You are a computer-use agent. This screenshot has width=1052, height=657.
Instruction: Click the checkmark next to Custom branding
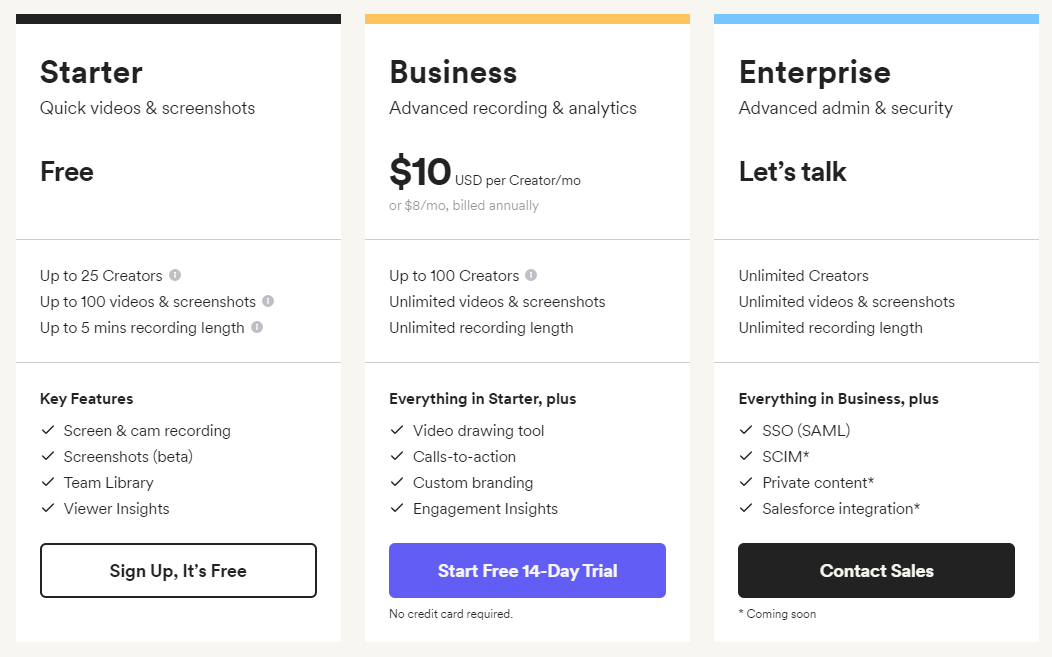coord(397,482)
